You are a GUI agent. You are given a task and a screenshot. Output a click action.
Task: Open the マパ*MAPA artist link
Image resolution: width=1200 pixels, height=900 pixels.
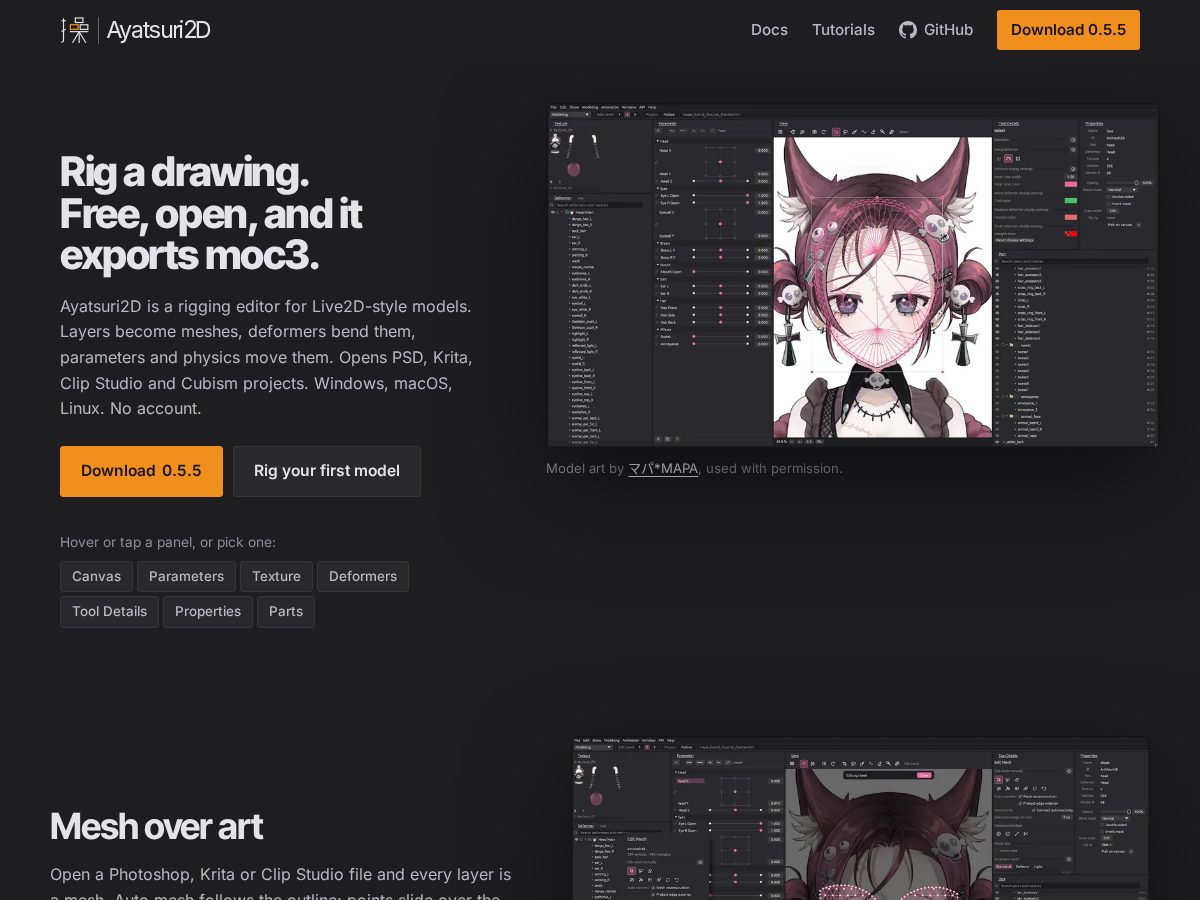pos(663,468)
